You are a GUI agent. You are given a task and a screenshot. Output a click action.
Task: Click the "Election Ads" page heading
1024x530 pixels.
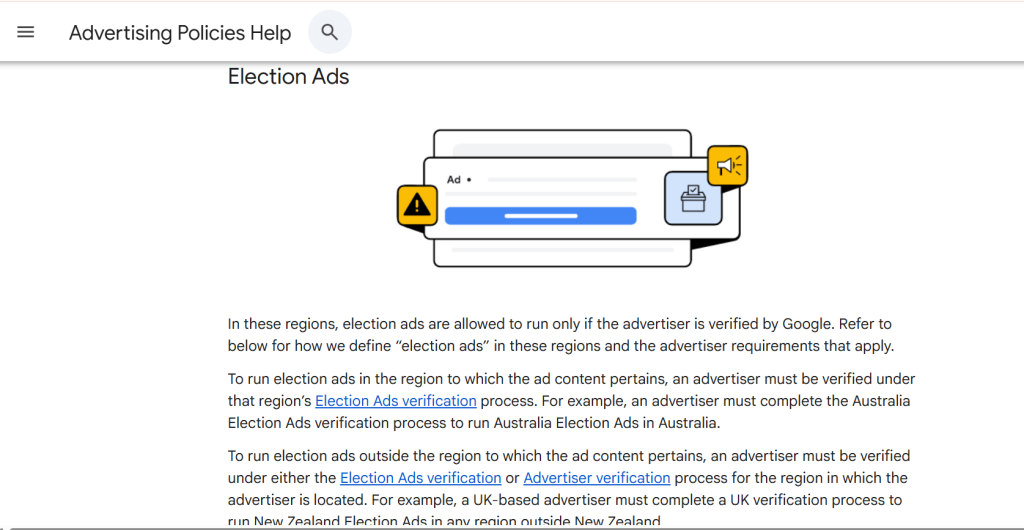pyautogui.click(x=289, y=77)
